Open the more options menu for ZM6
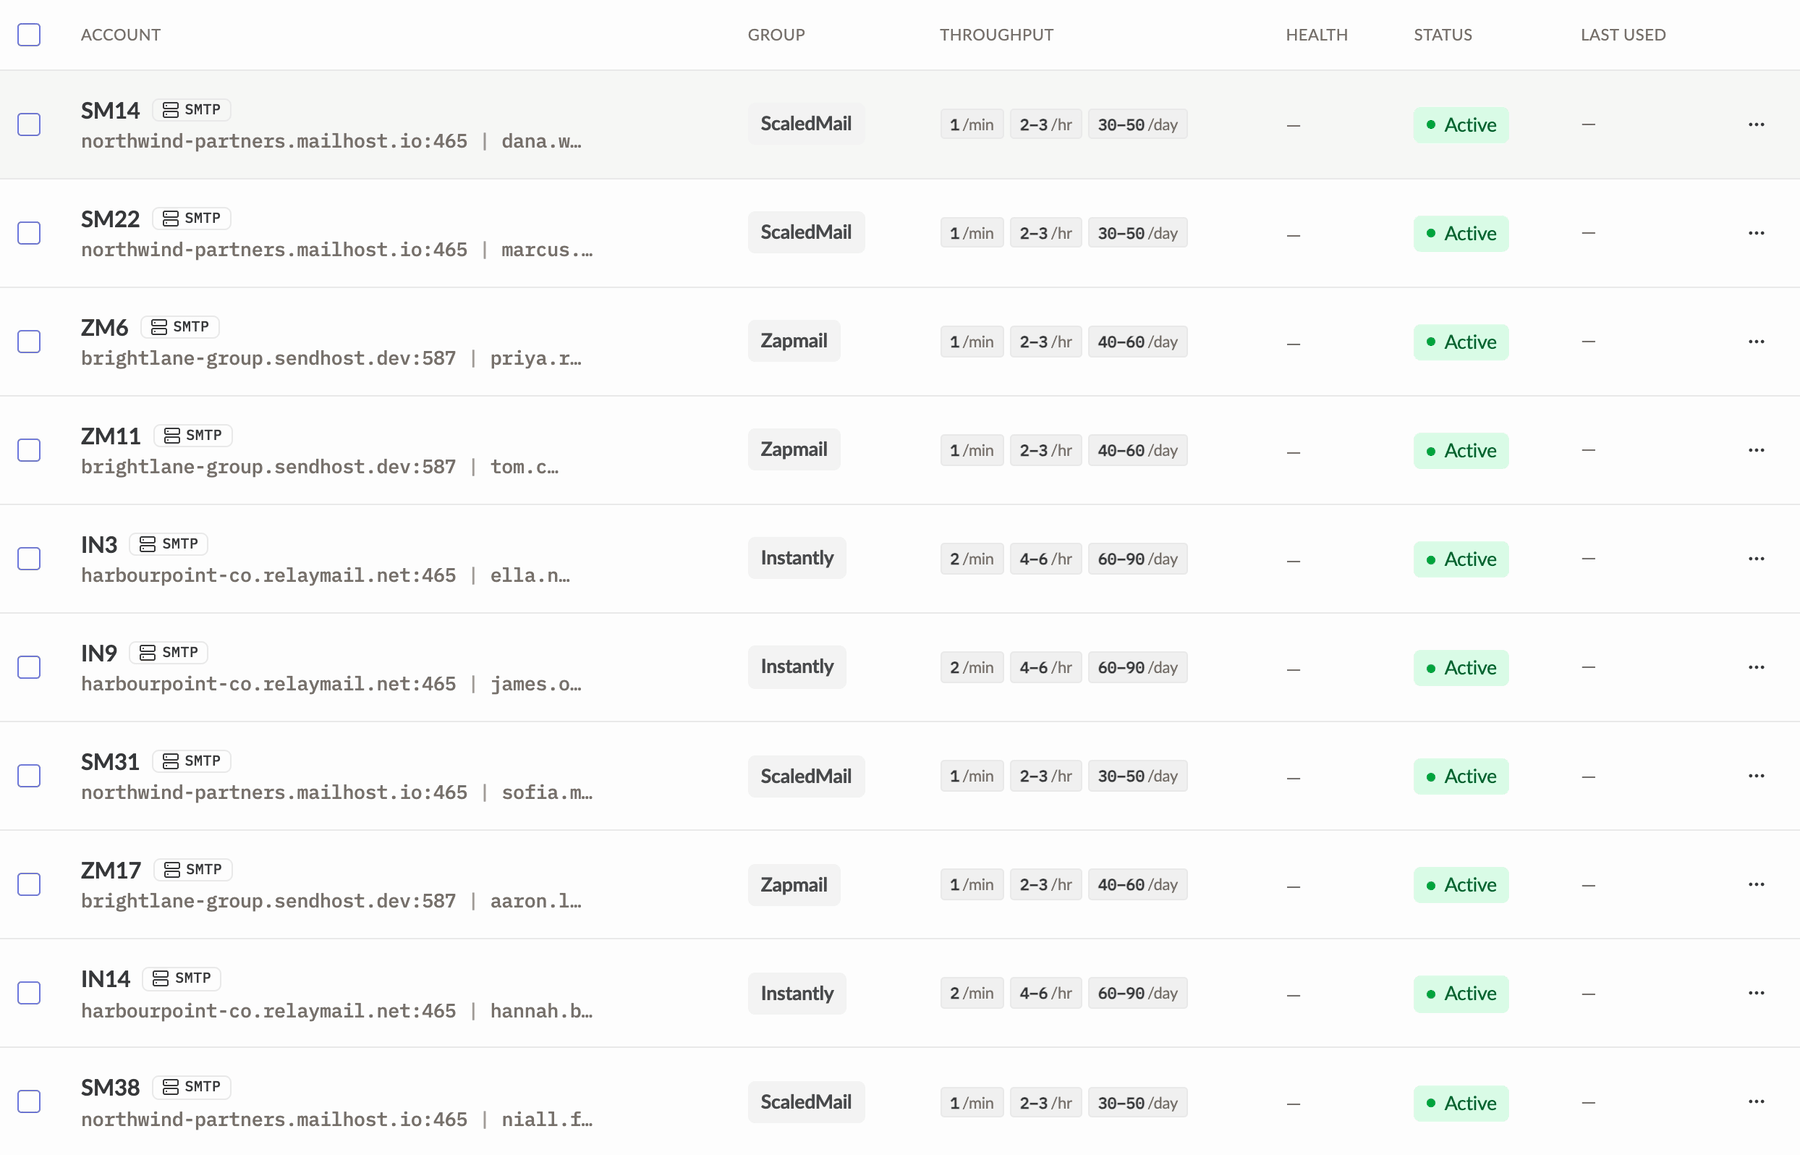Screen dimensions: 1800x1155 (1756, 341)
